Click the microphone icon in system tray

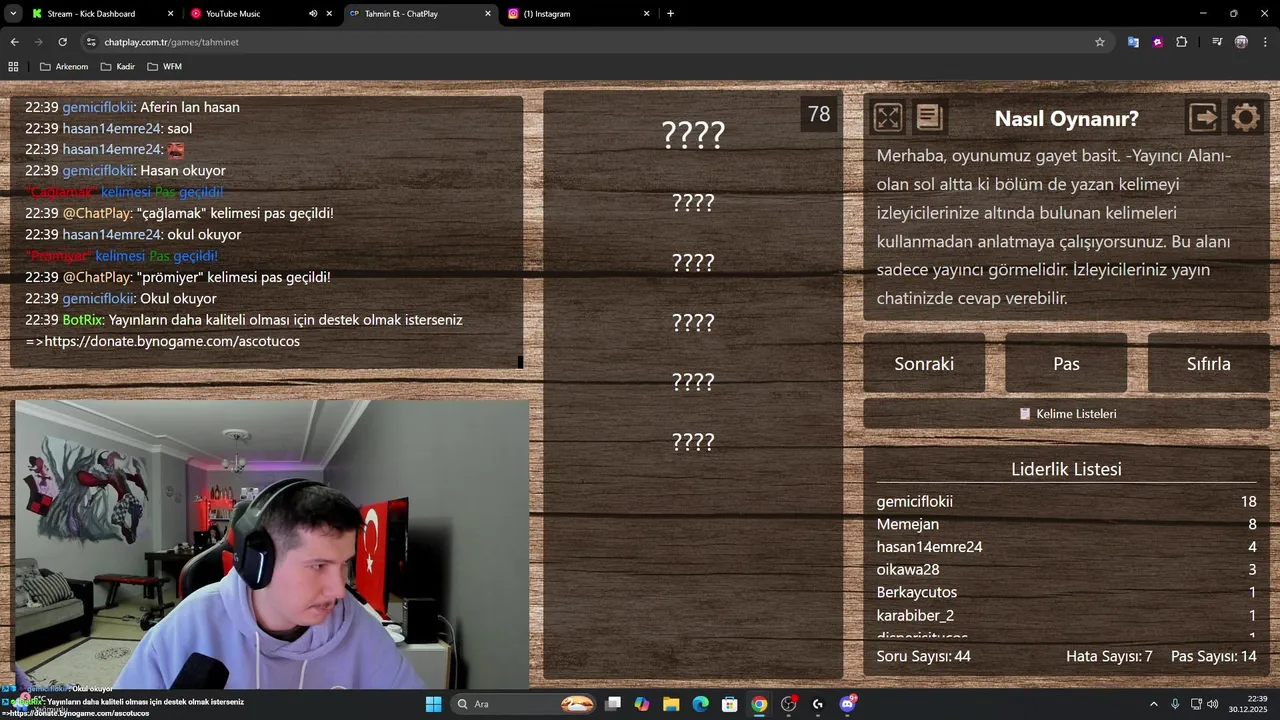point(1175,704)
